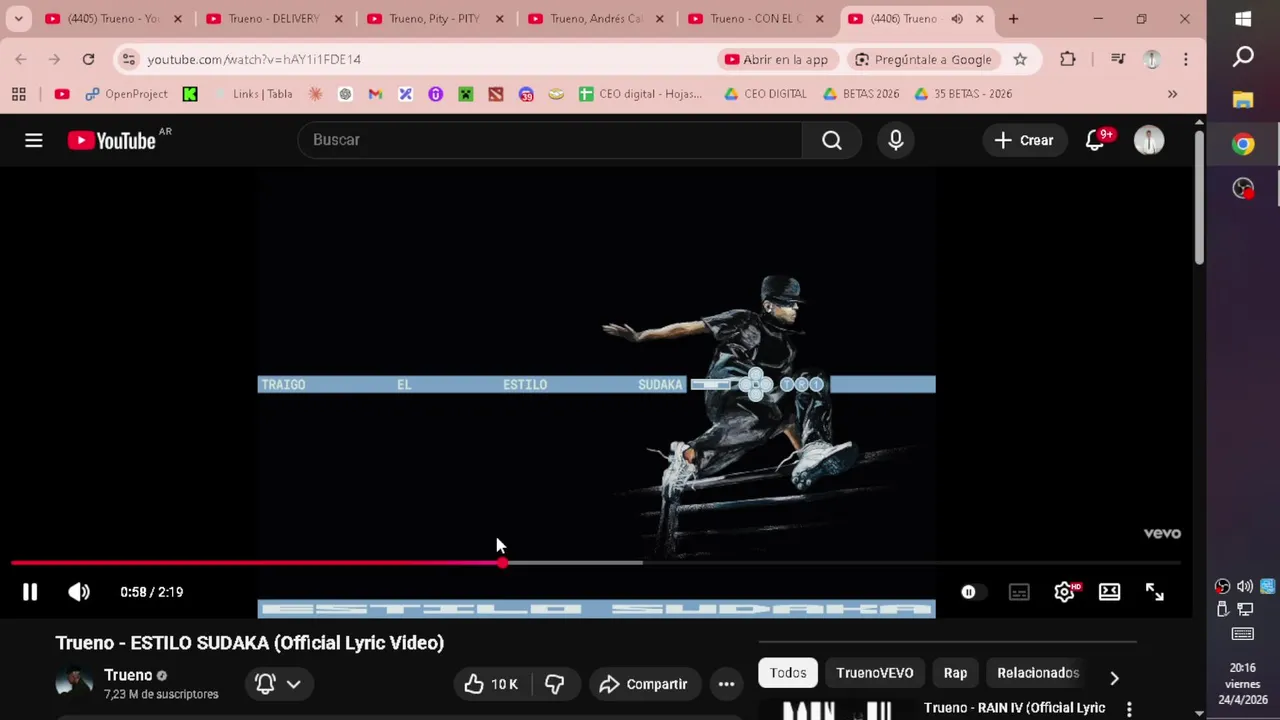
Task: Click the search magnifier button
Action: click(x=832, y=140)
